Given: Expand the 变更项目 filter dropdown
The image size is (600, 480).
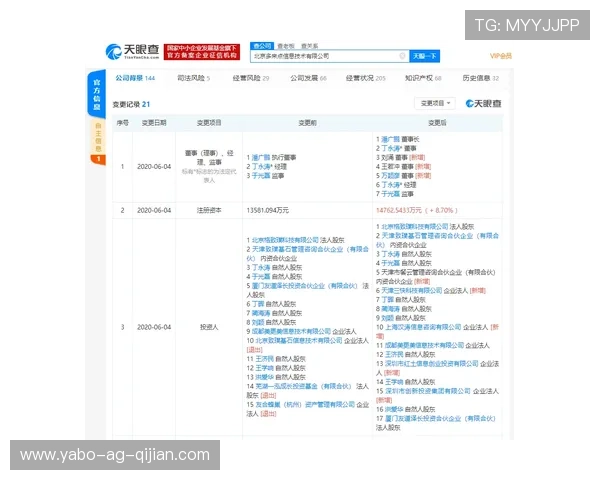Looking at the screenshot, I should [435, 103].
